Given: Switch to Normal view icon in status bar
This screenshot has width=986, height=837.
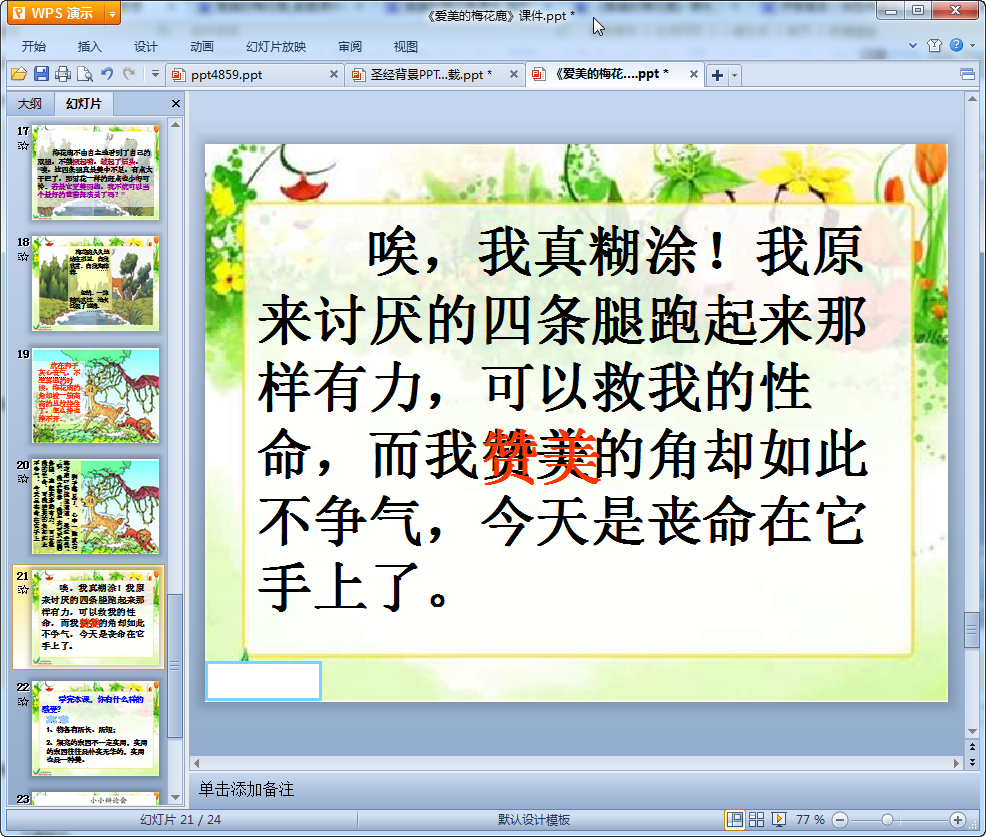Looking at the screenshot, I should click(734, 820).
